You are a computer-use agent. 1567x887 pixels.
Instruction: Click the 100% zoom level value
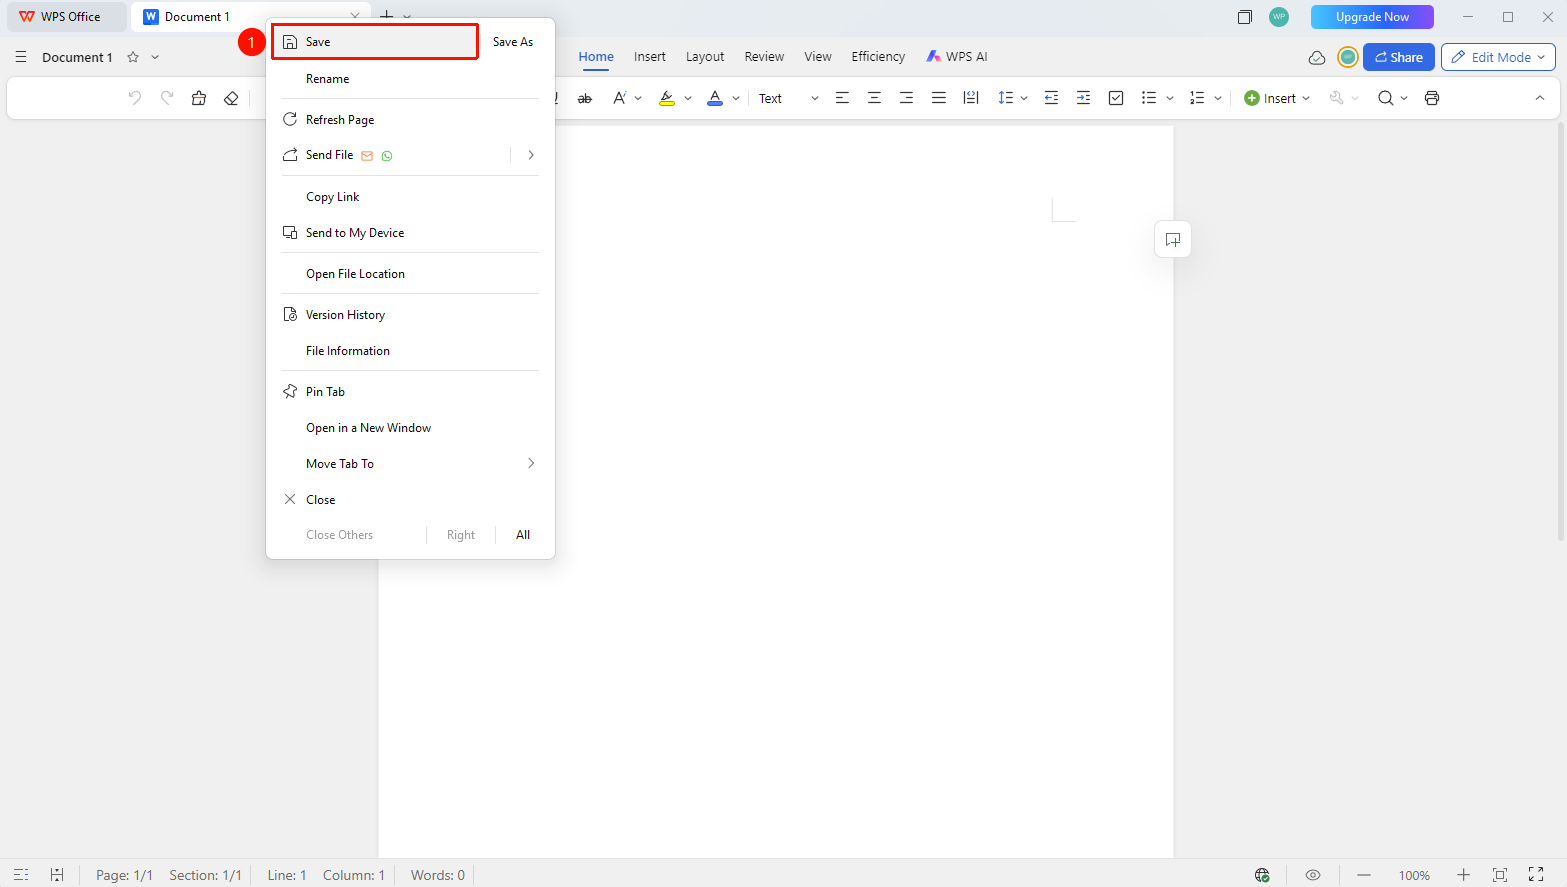[x=1414, y=875]
